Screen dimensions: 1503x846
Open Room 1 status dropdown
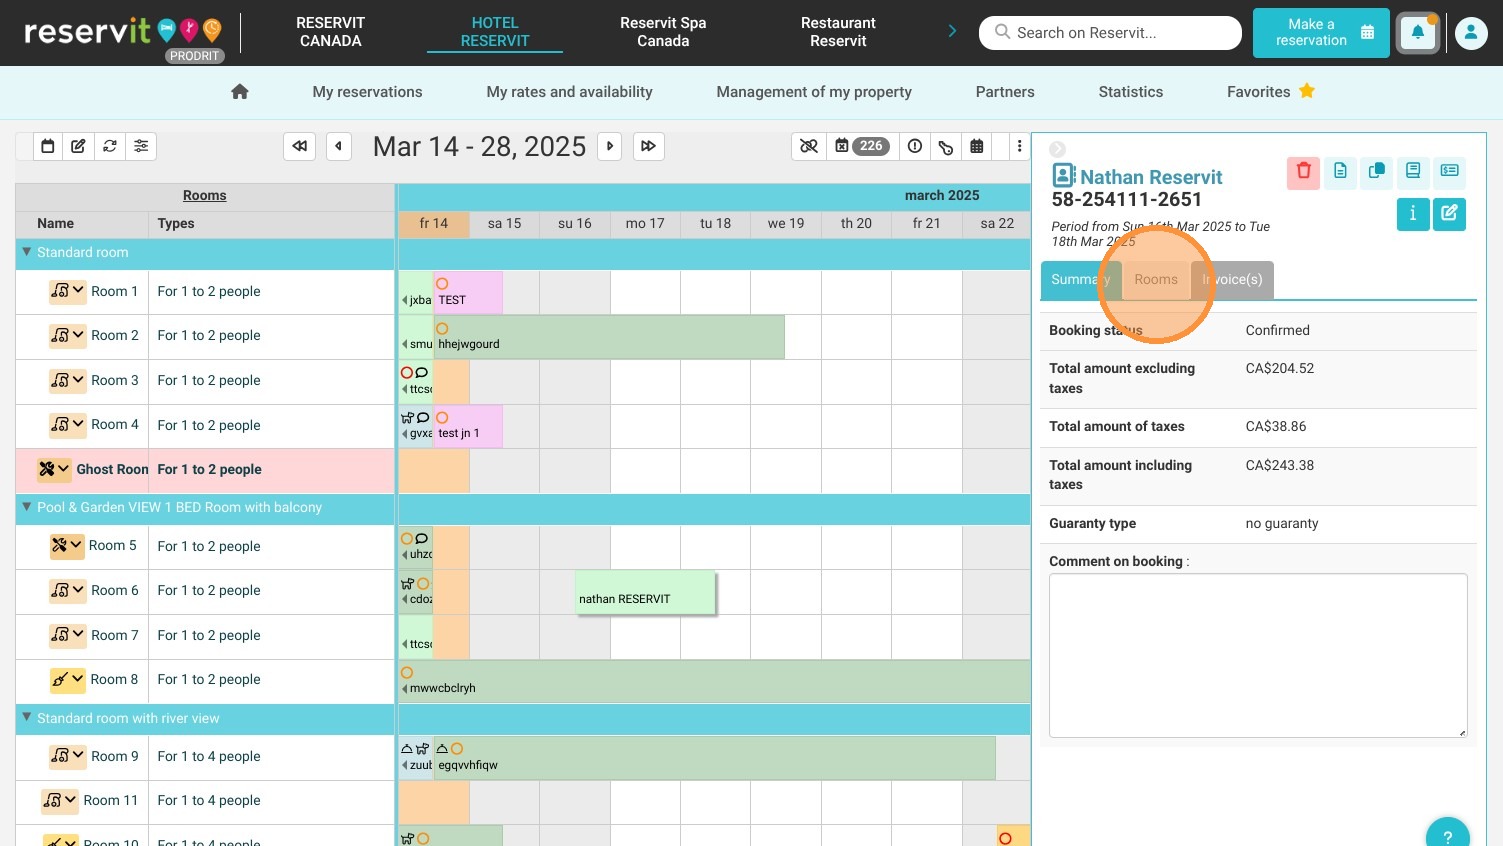tap(67, 291)
